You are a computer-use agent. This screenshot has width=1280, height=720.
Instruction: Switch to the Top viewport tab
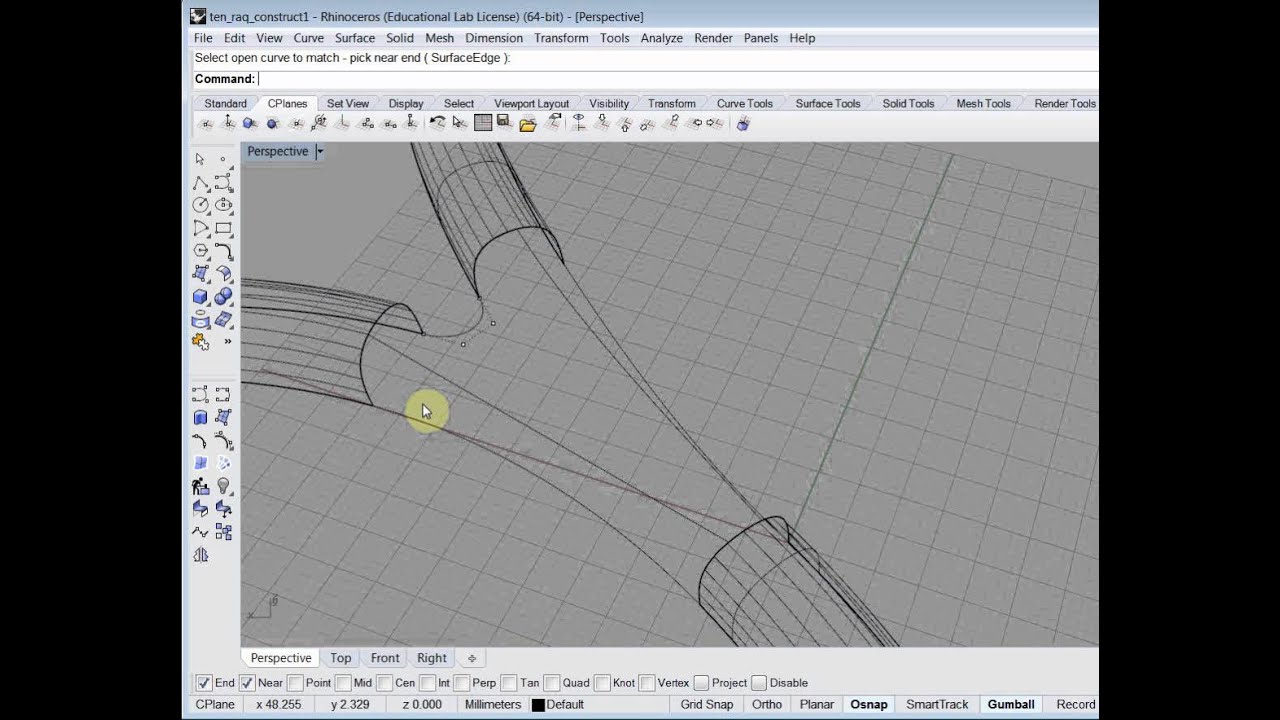pyautogui.click(x=341, y=658)
